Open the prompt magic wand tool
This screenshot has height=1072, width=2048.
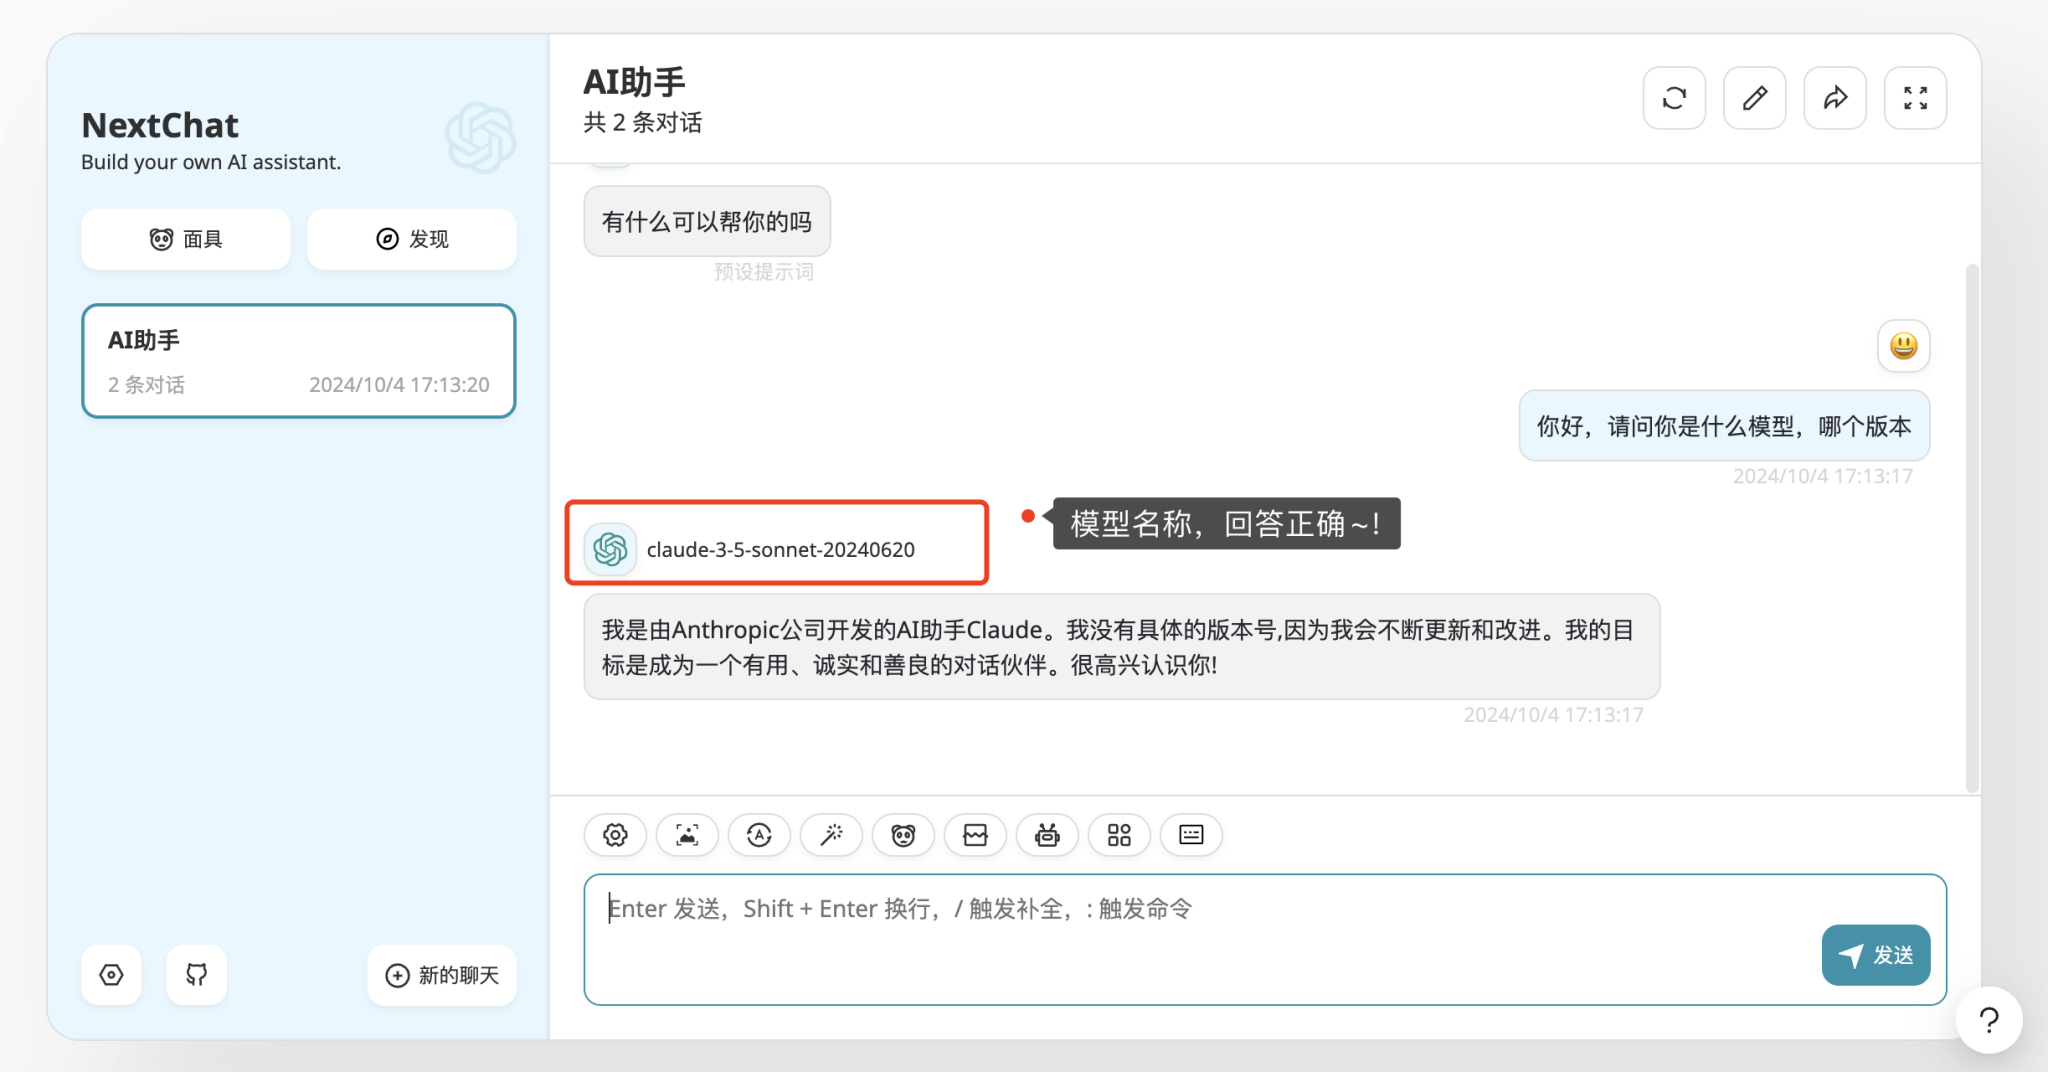pos(831,835)
